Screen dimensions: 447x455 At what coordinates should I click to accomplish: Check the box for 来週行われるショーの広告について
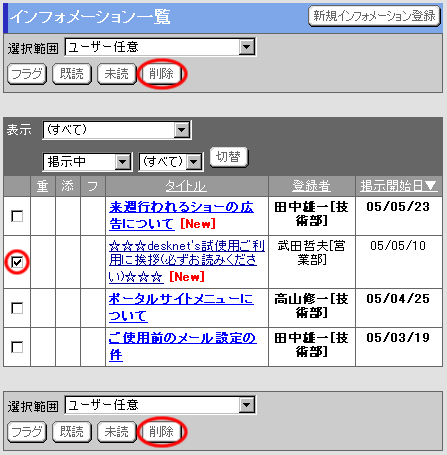tap(17, 216)
